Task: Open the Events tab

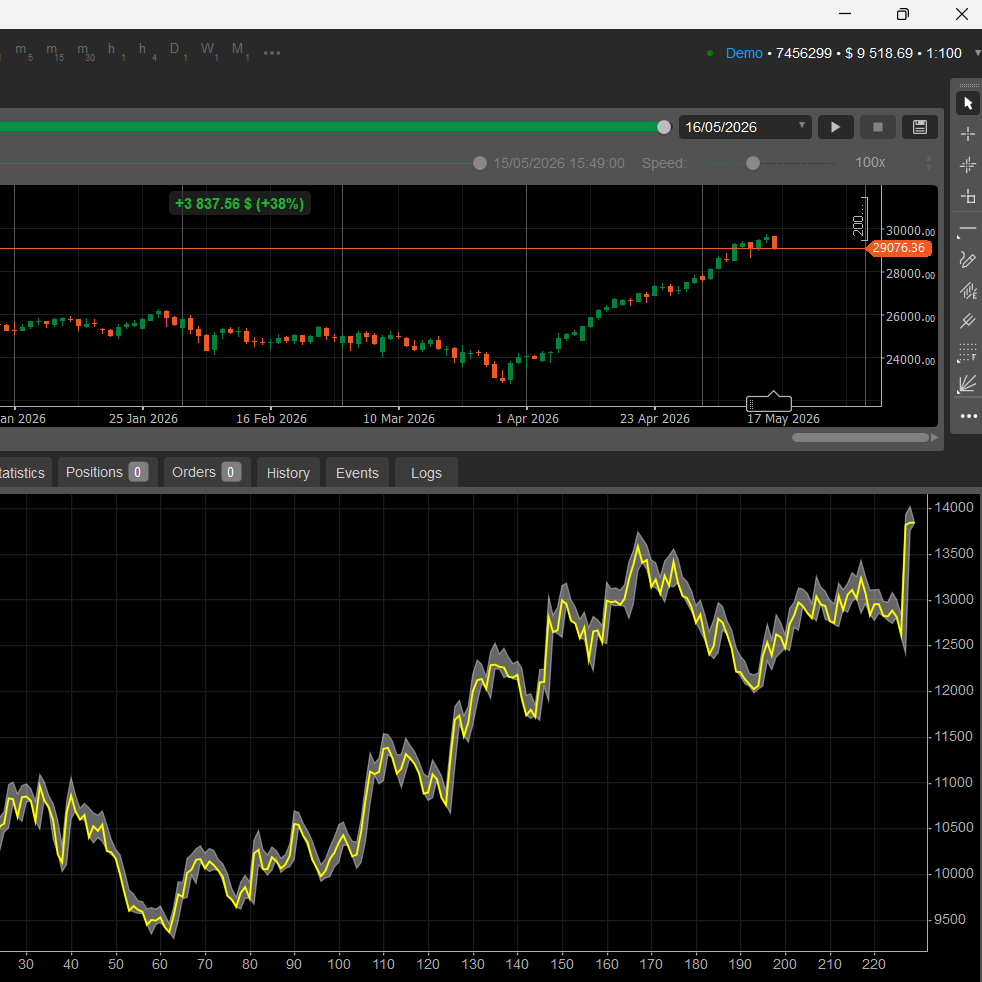Action: (x=357, y=473)
